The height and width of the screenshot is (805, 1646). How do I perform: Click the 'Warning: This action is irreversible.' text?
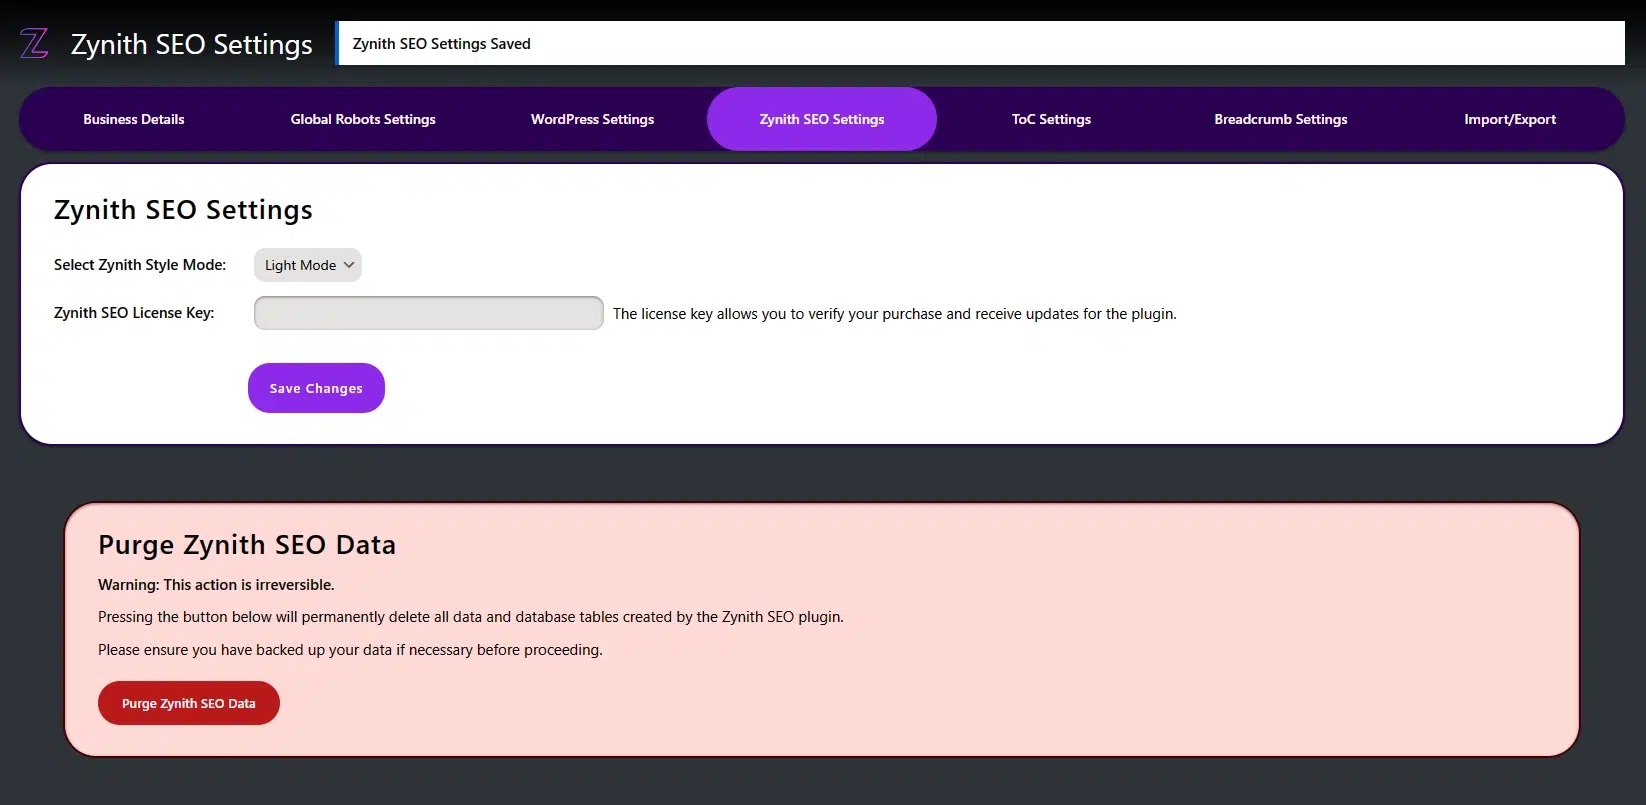216,585
